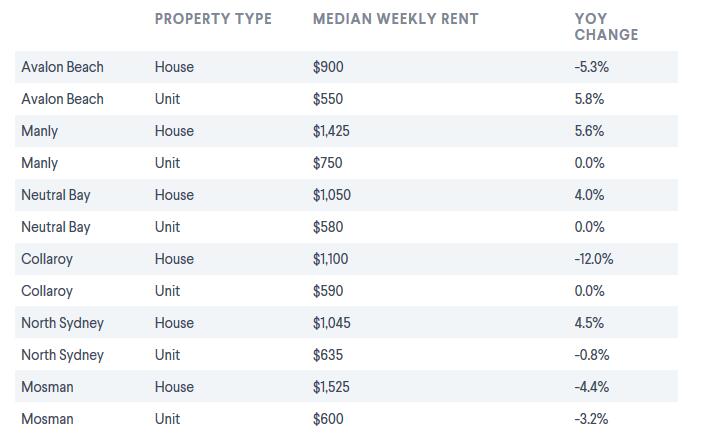Click the MEDIAN WEEKLY RENT column header
The height and width of the screenshot is (437, 701).
click(396, 19)
